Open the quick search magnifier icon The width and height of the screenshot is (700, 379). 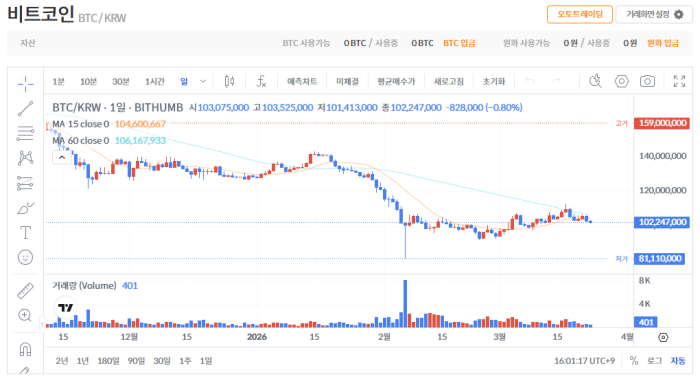pos(595,81)
